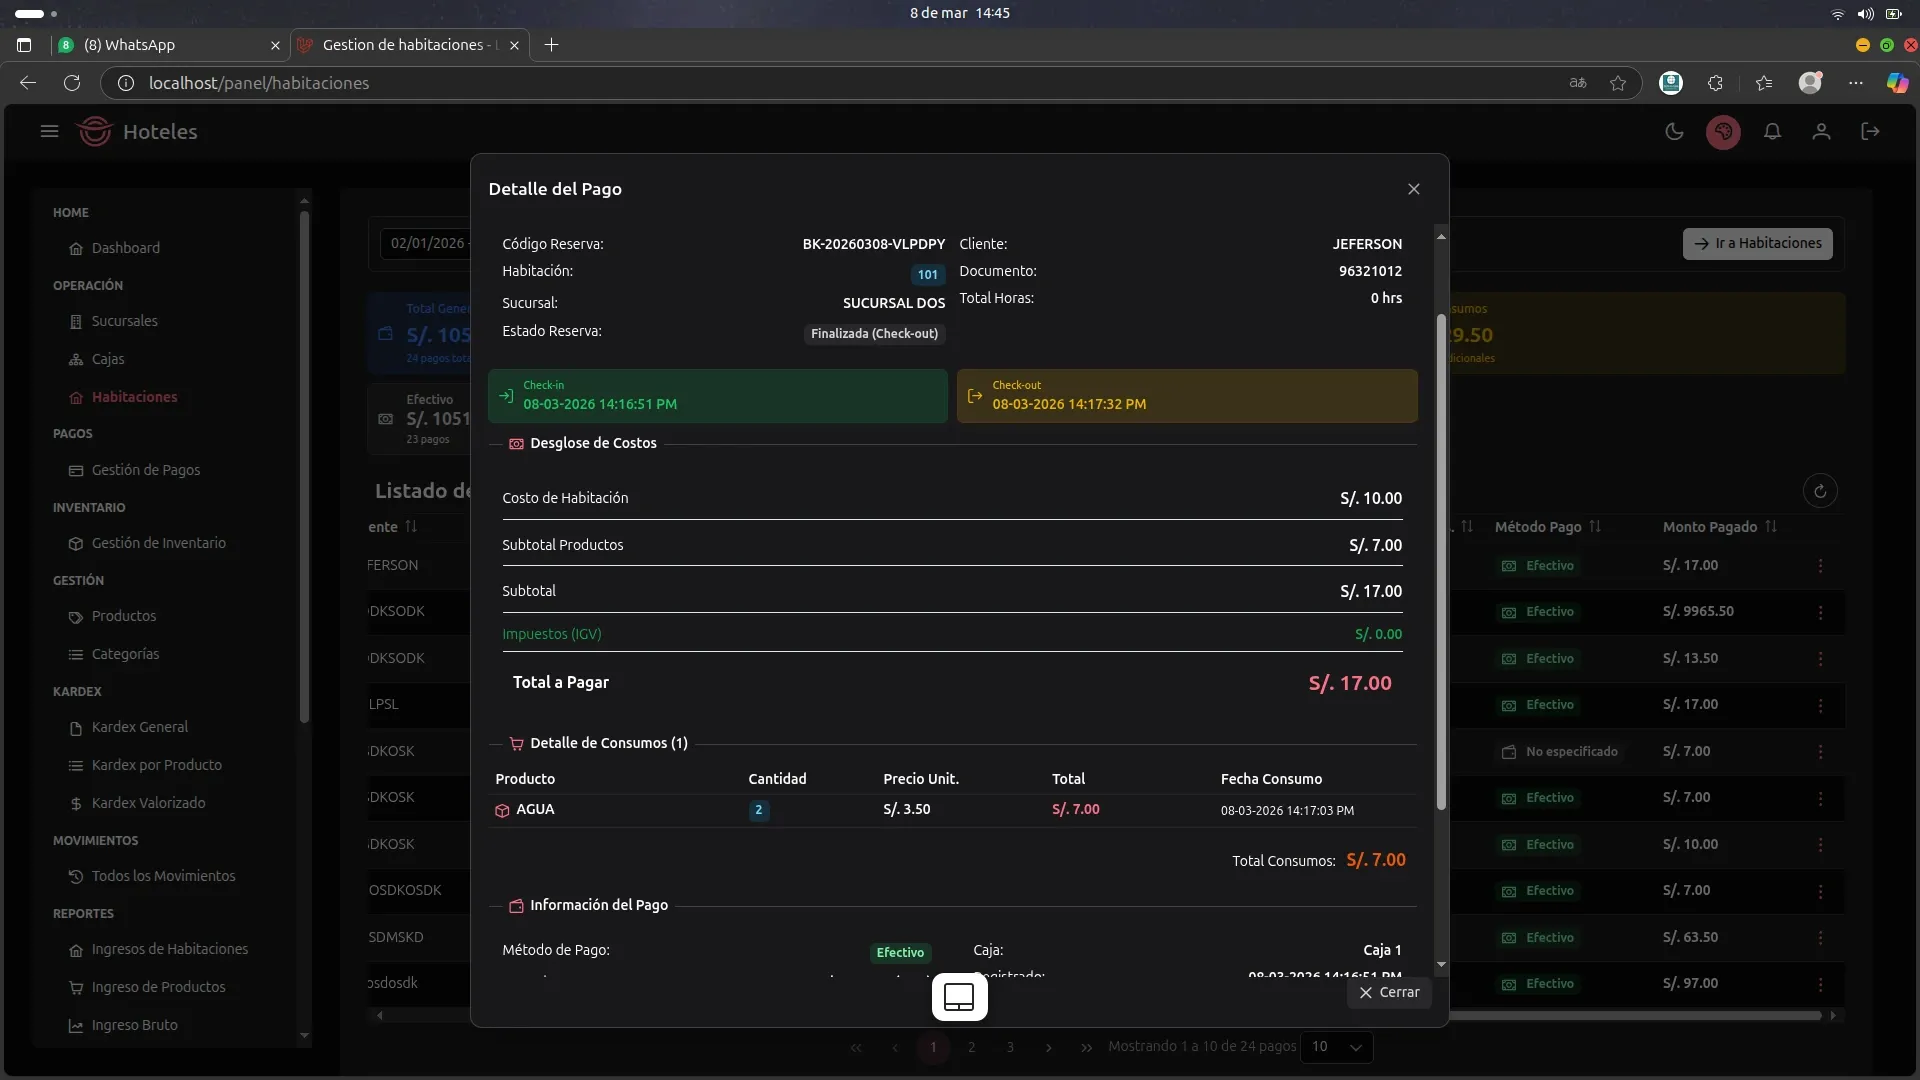This screenshot has width=1920, height=1080.
Task: Close the Detalle del Pago dialog
Action: click(1413, 189)
